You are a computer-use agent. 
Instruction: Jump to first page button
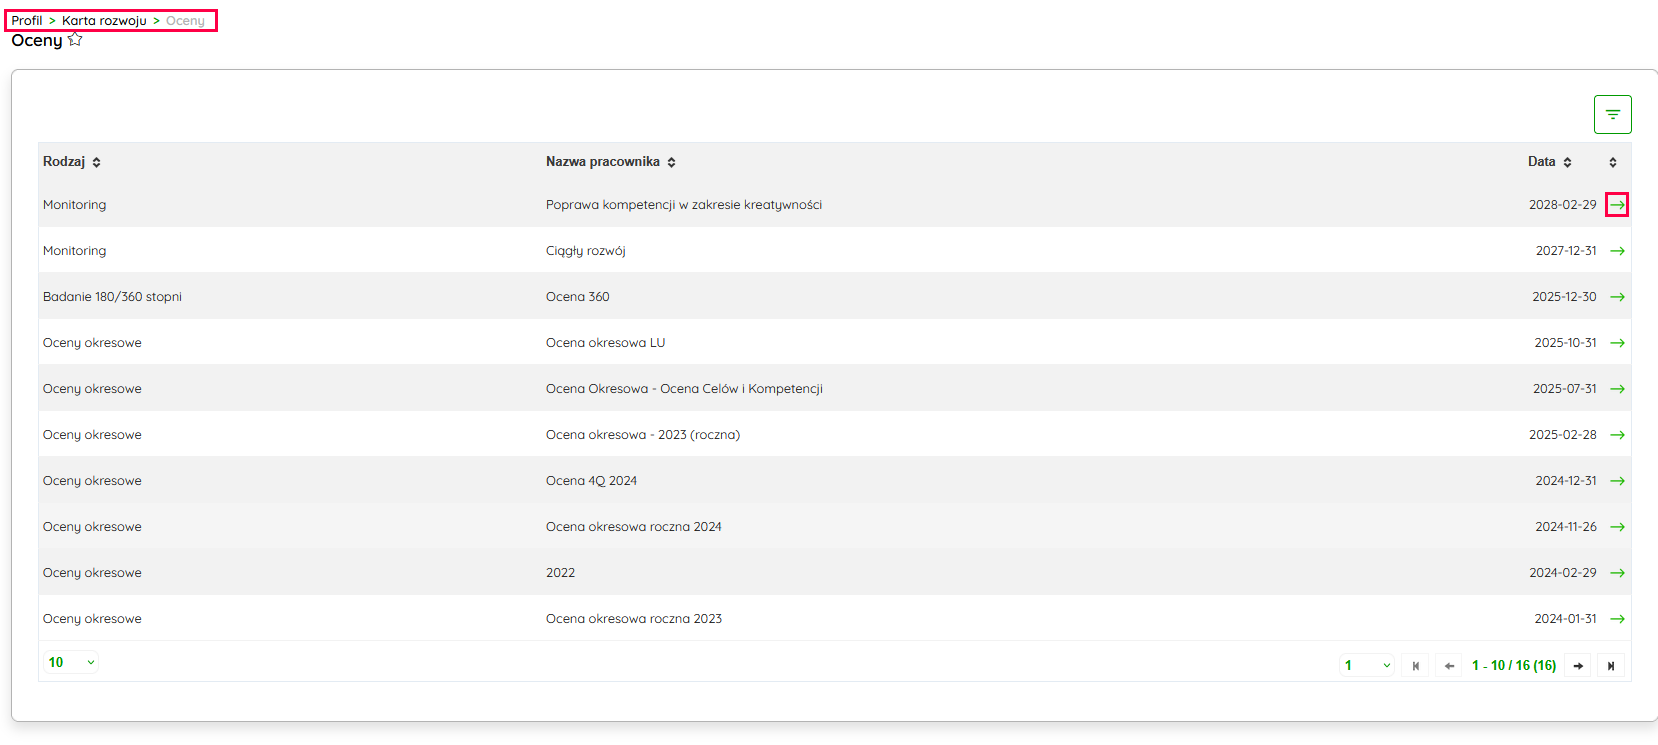click(x=1415, y=666)
